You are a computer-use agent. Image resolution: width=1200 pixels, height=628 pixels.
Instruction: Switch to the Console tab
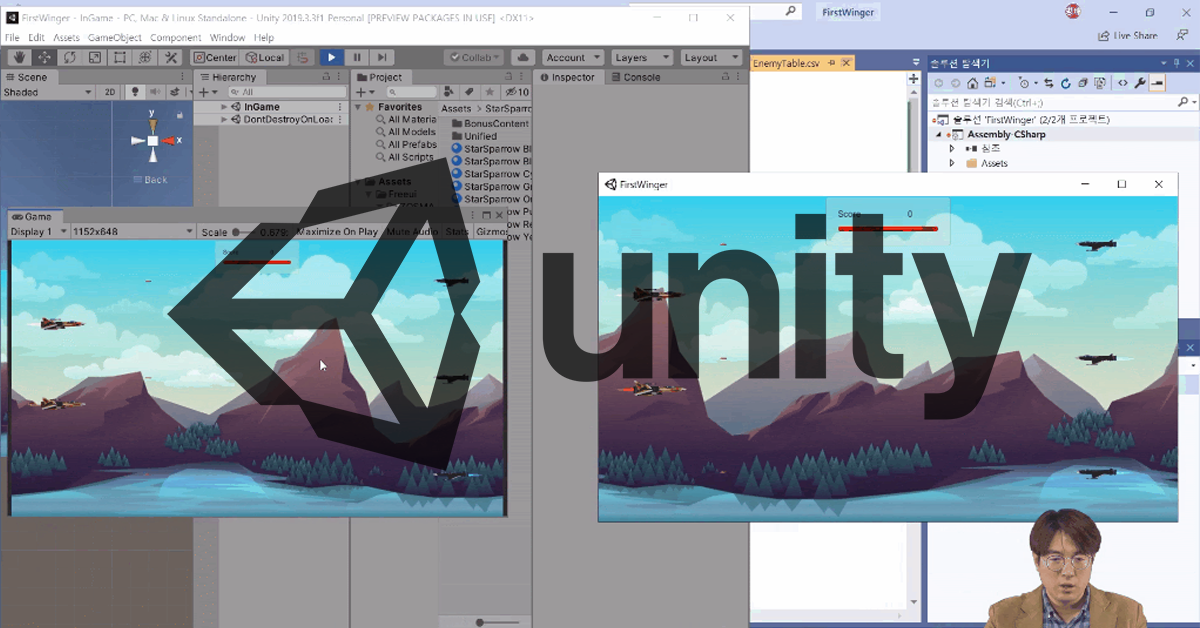(641, 77)
